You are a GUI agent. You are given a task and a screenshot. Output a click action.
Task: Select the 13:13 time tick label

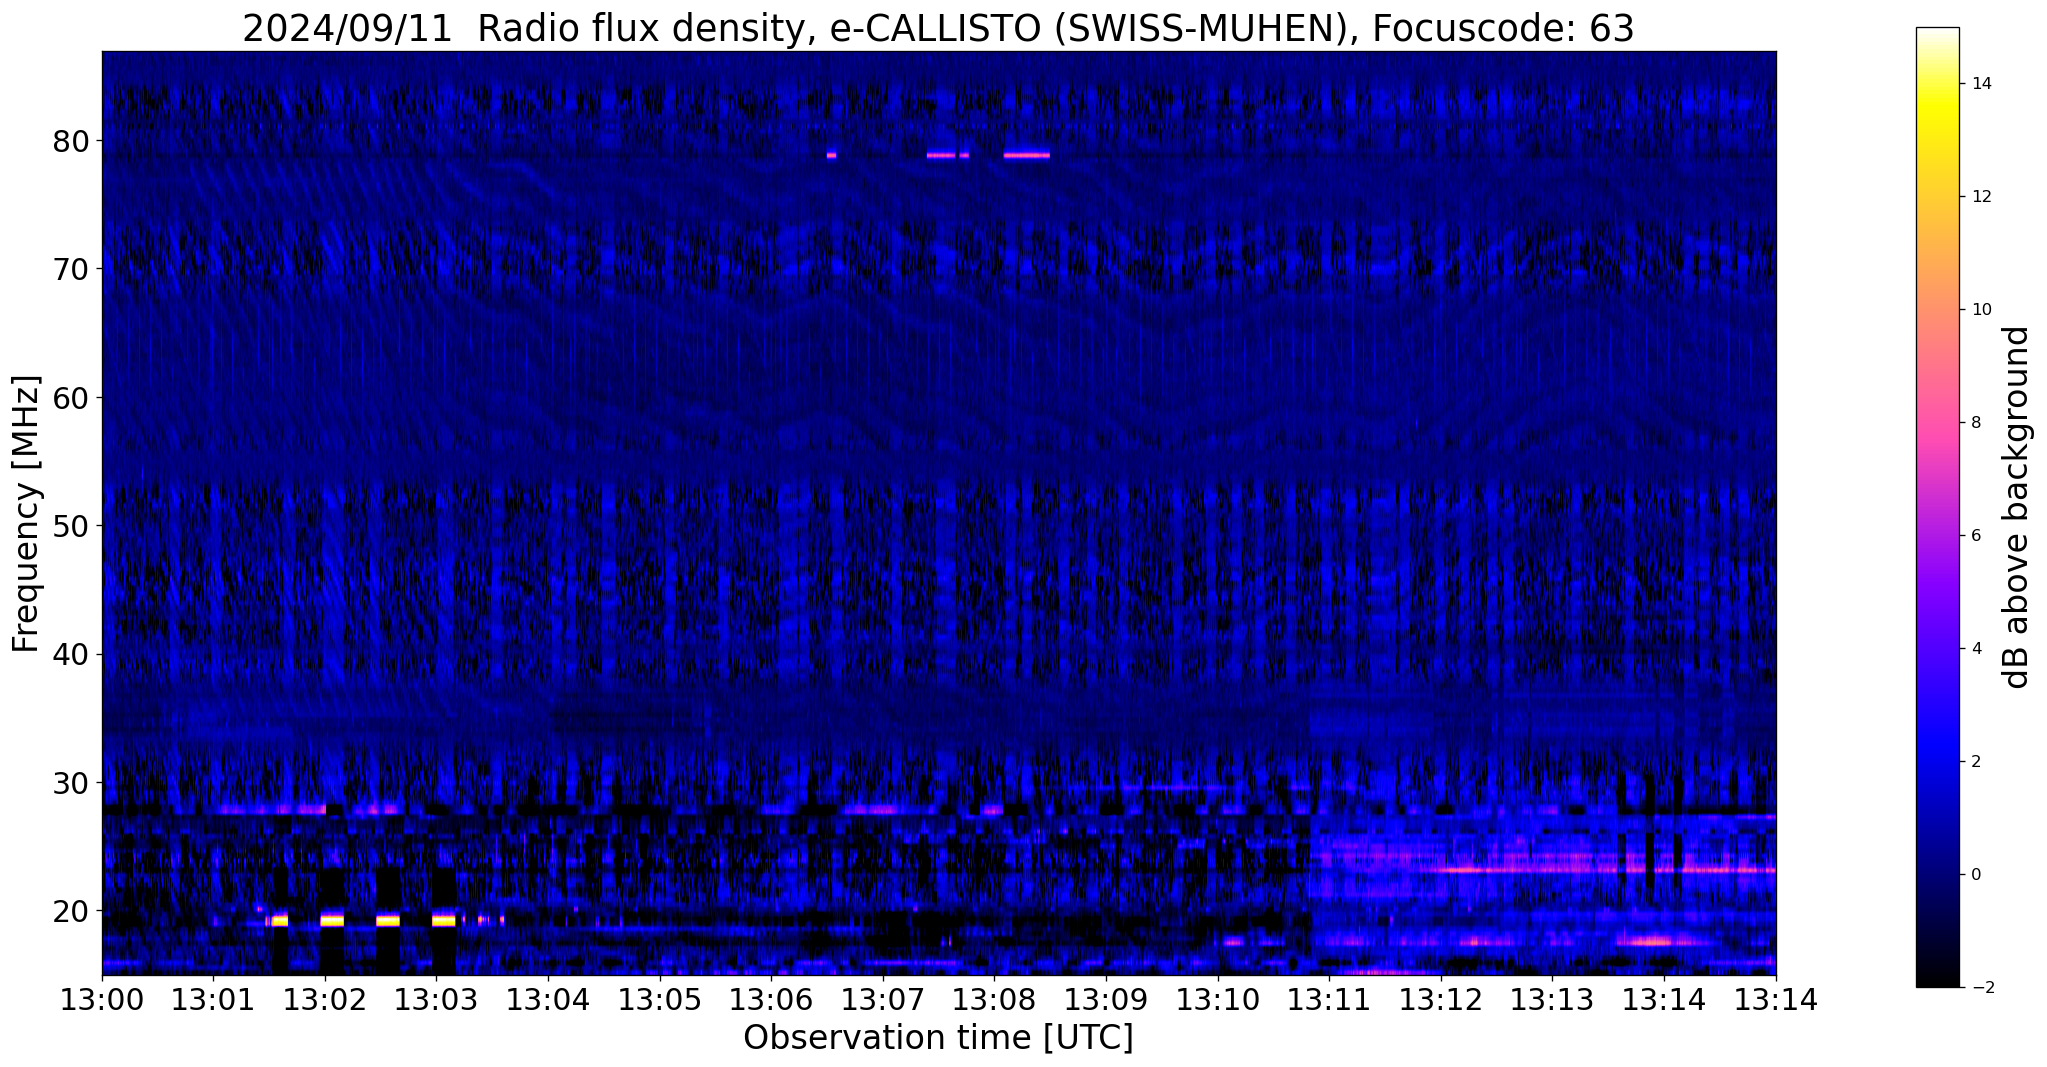tap(1552, 1000)
